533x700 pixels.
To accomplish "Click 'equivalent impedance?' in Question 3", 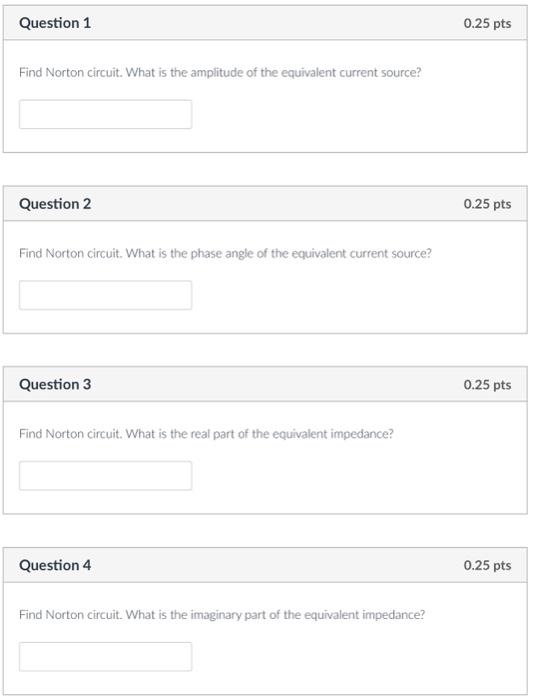I will 333,434.
